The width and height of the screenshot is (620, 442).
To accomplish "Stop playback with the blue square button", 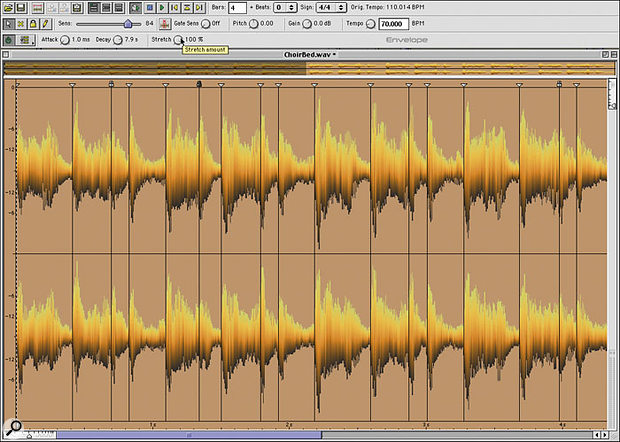I will (x=149, y=8).
